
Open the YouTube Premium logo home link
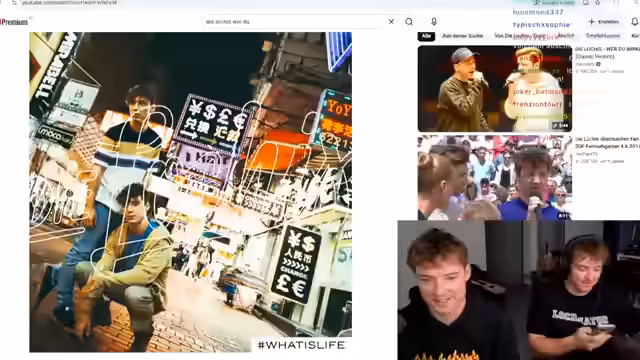[14, 22]
